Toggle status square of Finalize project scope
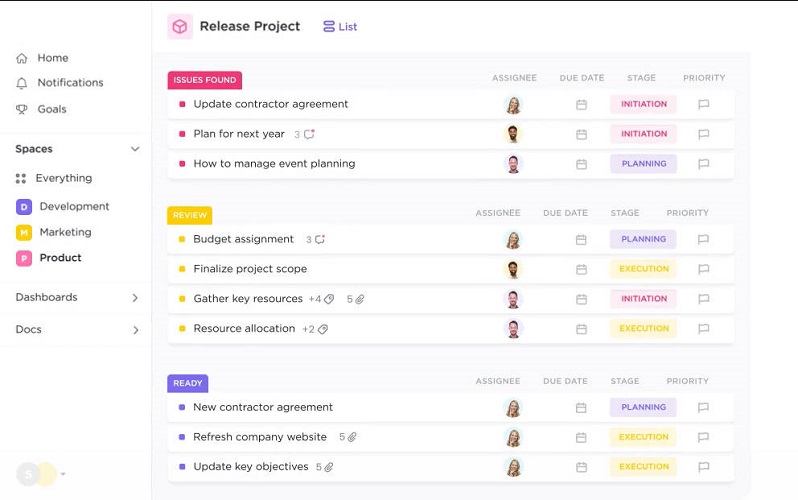 (182, 269)
